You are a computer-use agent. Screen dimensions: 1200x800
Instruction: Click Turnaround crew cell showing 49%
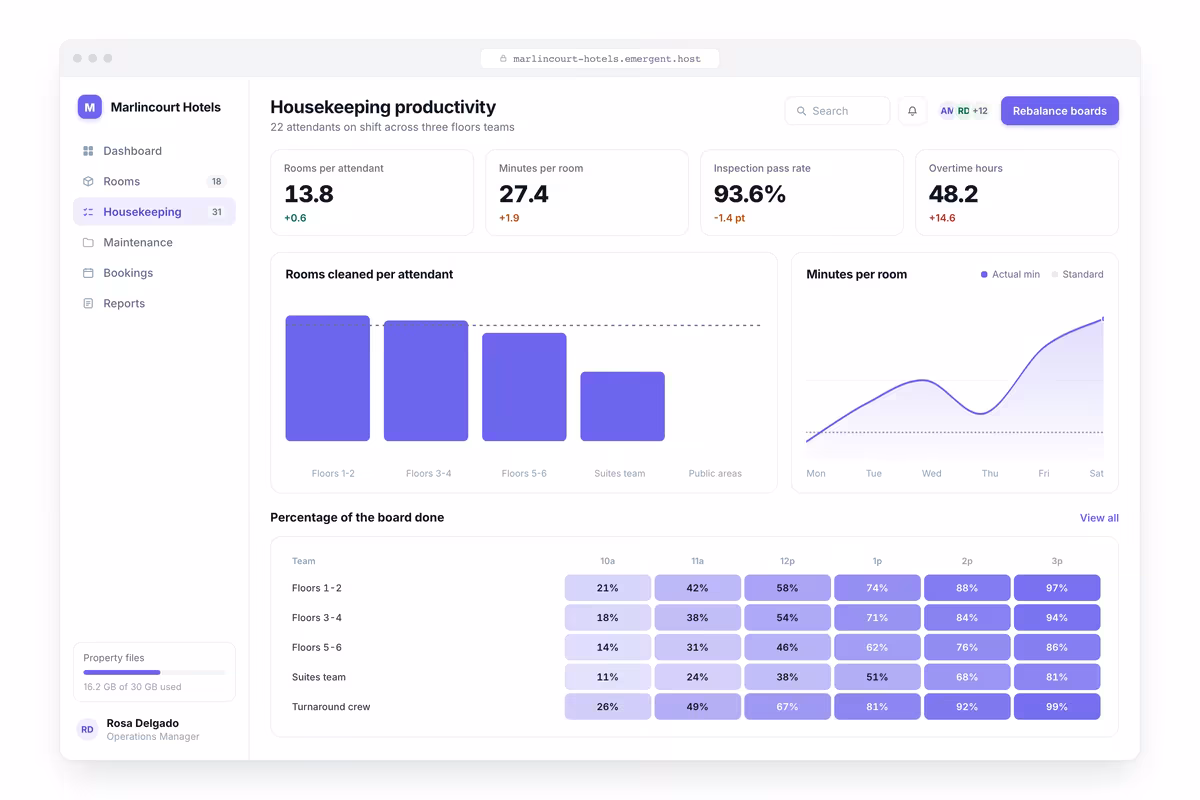click(697, 706)
